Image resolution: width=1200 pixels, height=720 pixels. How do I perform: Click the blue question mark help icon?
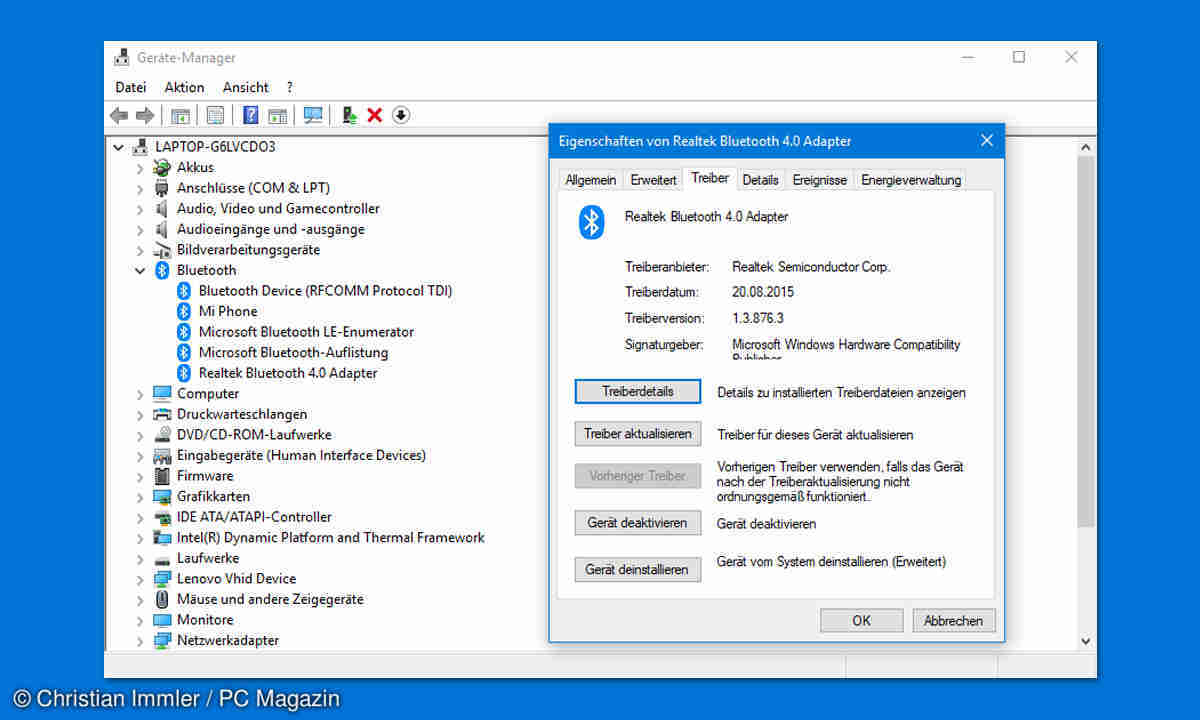click(251, 116)
